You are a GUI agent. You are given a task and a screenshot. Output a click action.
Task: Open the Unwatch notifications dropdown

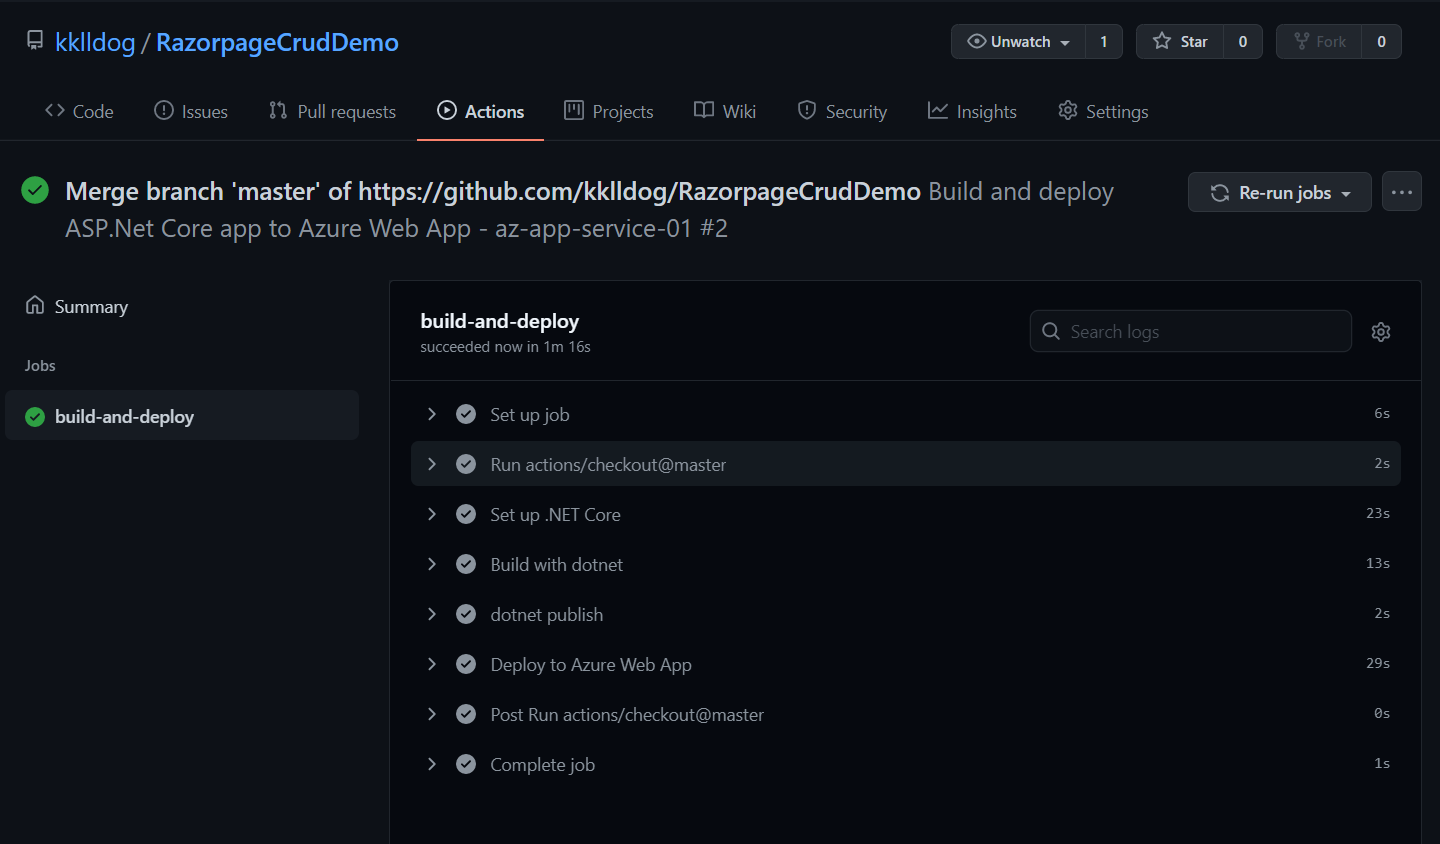[x=1018, y=41]
